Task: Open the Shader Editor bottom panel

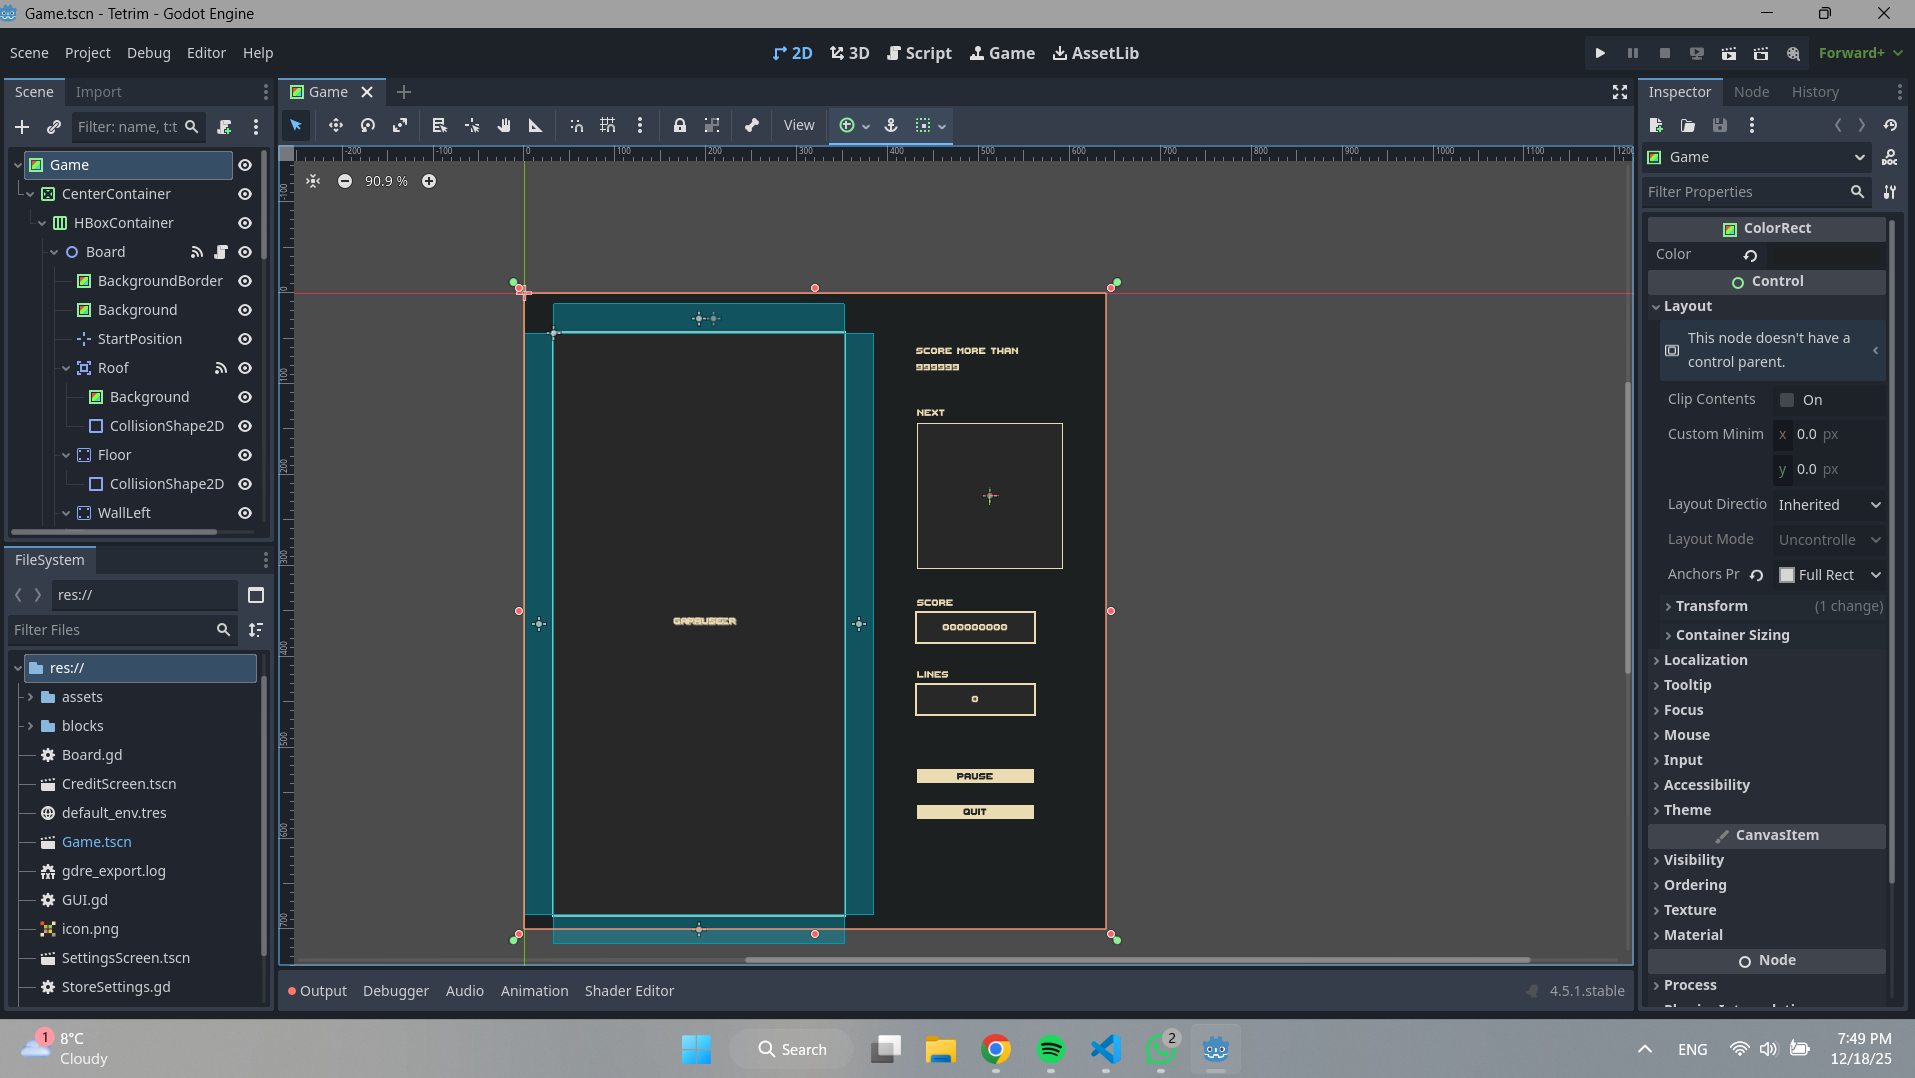Action: [x=629, y=991]
